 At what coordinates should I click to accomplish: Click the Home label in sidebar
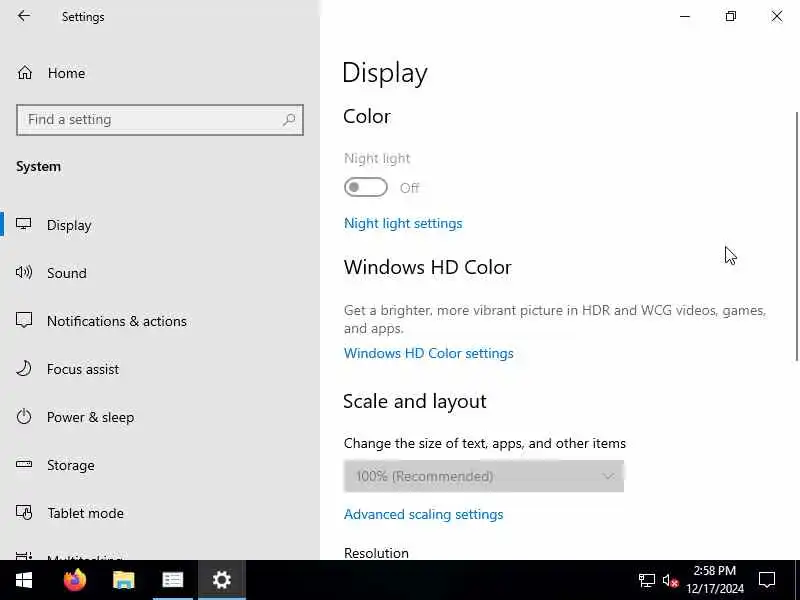pyautogui.click(x=66, y=73)
